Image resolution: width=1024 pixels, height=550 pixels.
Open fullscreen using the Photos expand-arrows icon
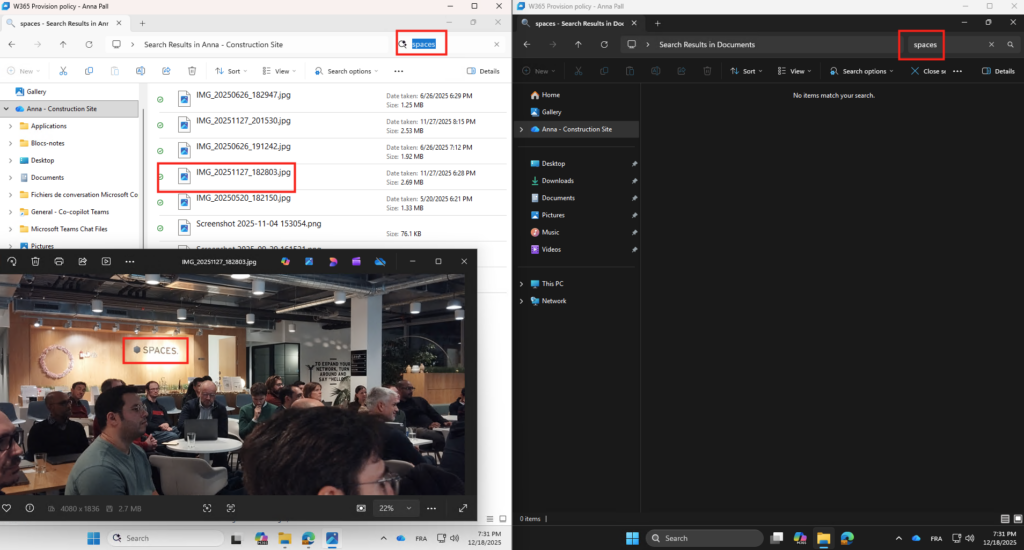click(463, 508)
